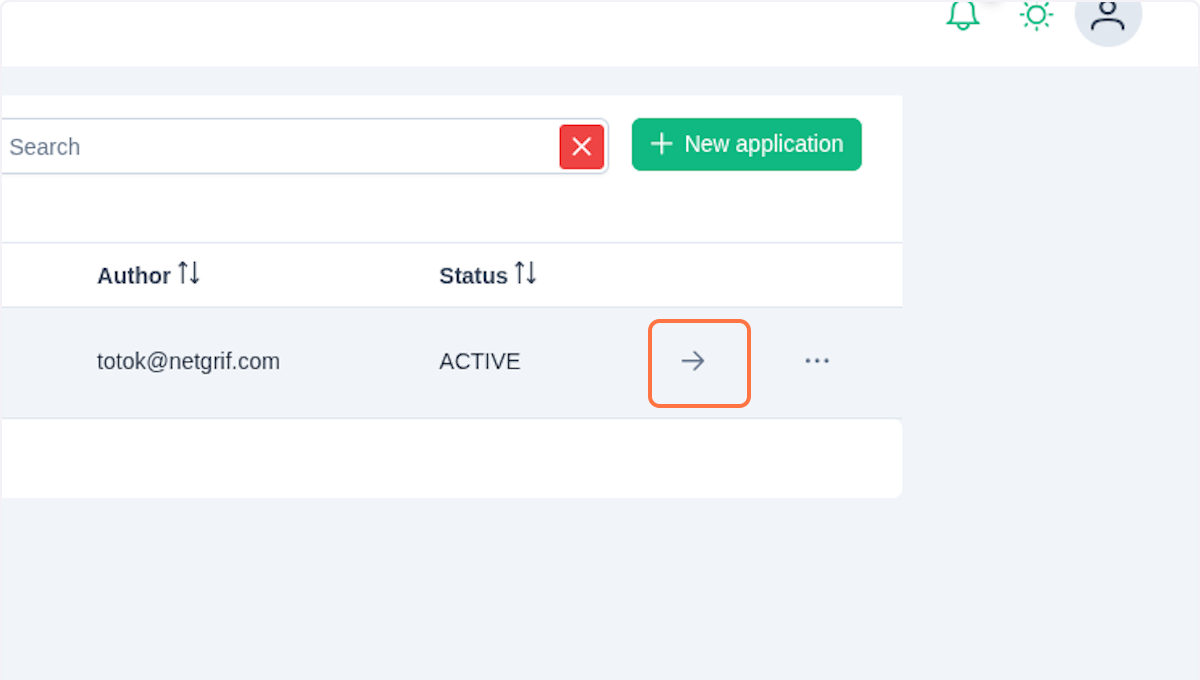
Task: Select the Author column header
Action: [133, 275]
